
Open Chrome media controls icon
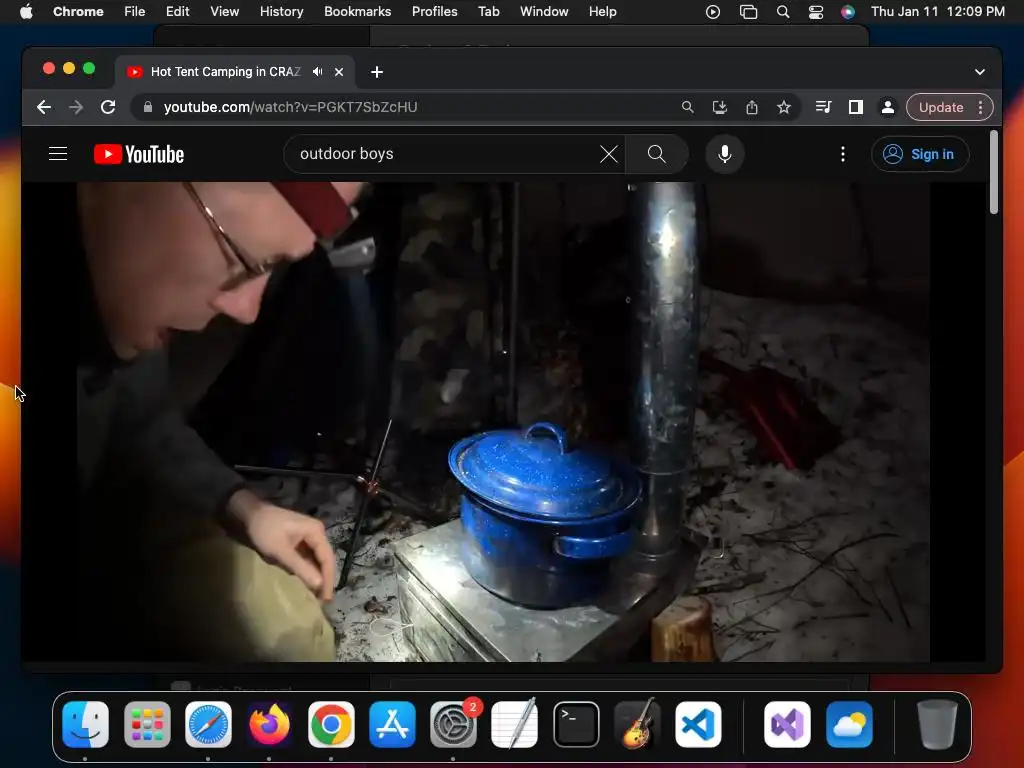(x=824, y=107)
